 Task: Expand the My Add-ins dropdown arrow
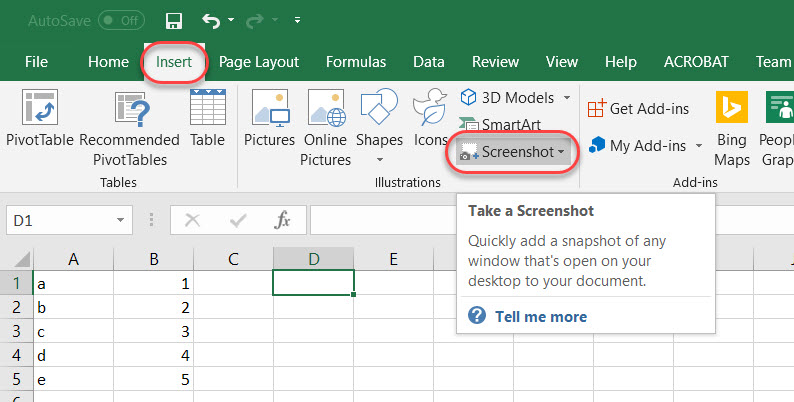coord(699,146)
